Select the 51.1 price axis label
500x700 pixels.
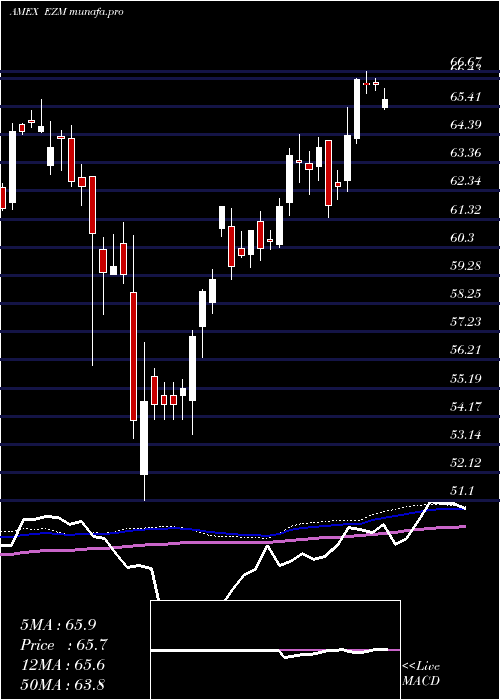tap(462, 491)
